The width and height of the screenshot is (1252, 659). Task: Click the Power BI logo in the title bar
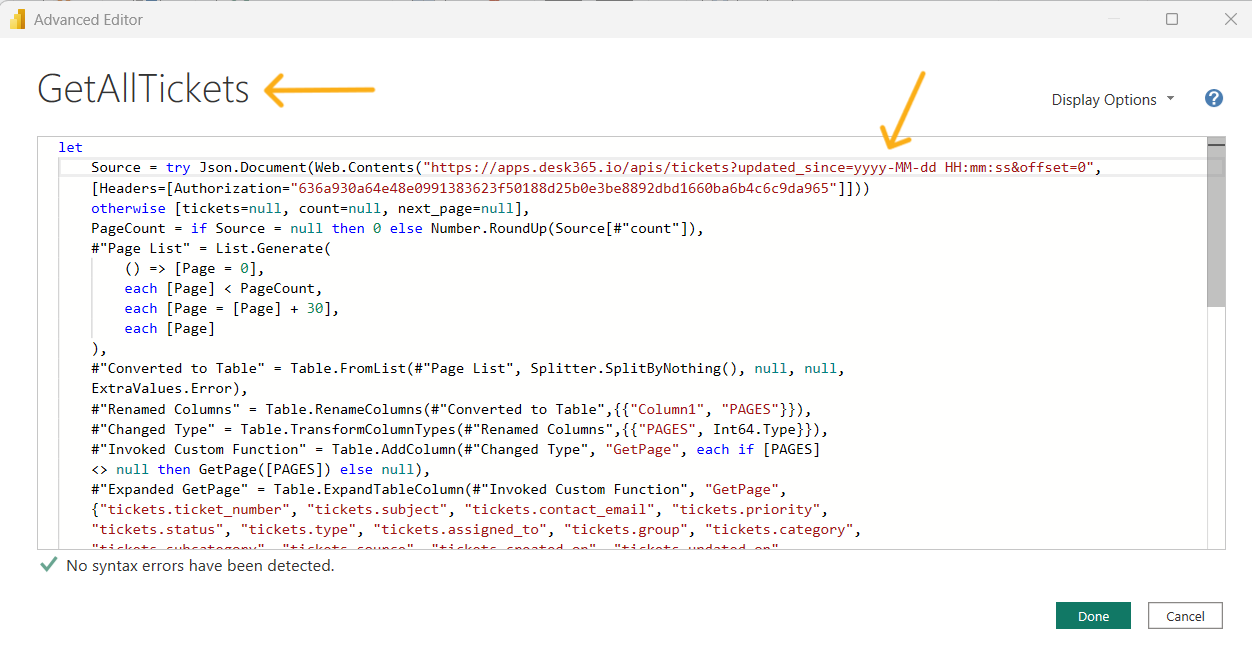(17, 19)
